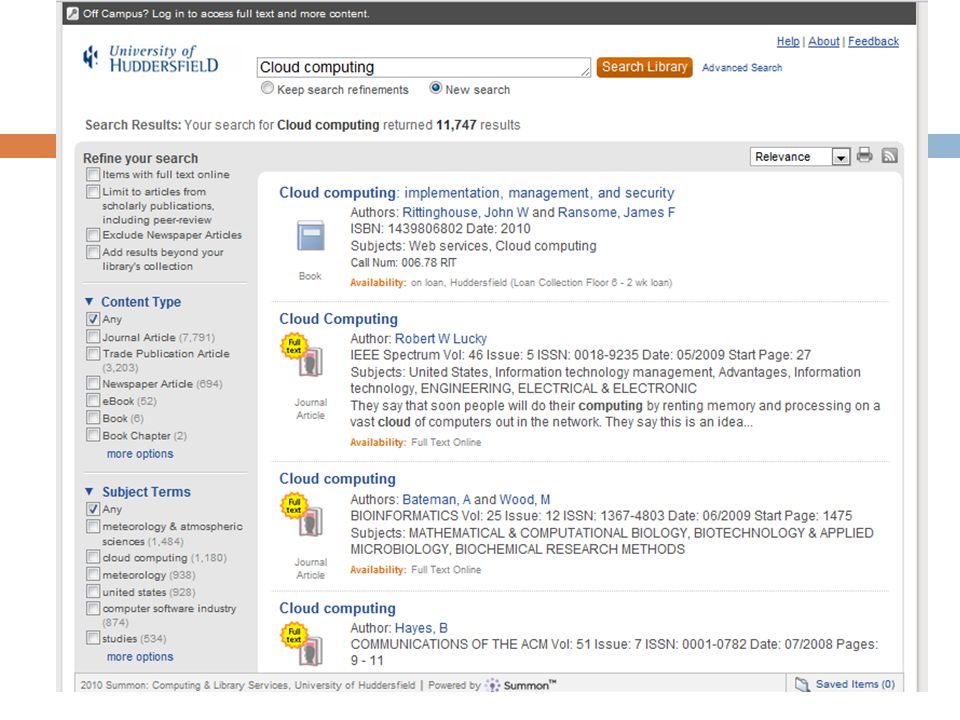
Task: Click Call Num: 006.78 RIT text
Action: tap(403, 263)
